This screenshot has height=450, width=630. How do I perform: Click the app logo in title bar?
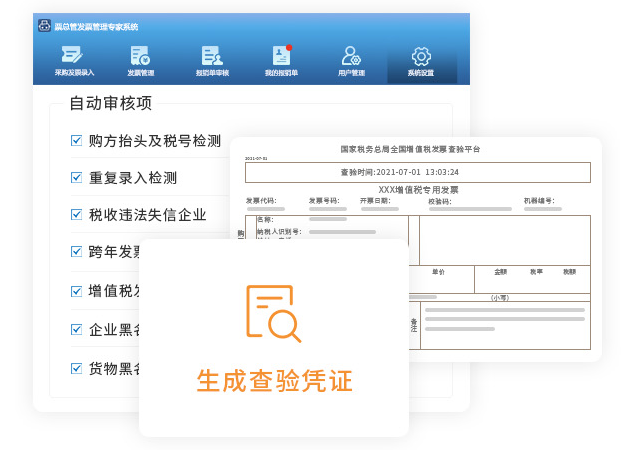pos(42,25)
